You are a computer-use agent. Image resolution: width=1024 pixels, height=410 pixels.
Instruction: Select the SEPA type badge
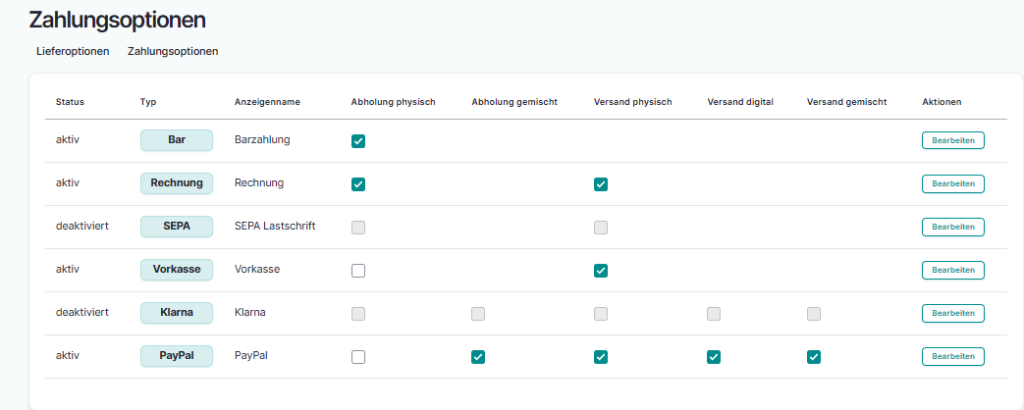click(176, 227)
